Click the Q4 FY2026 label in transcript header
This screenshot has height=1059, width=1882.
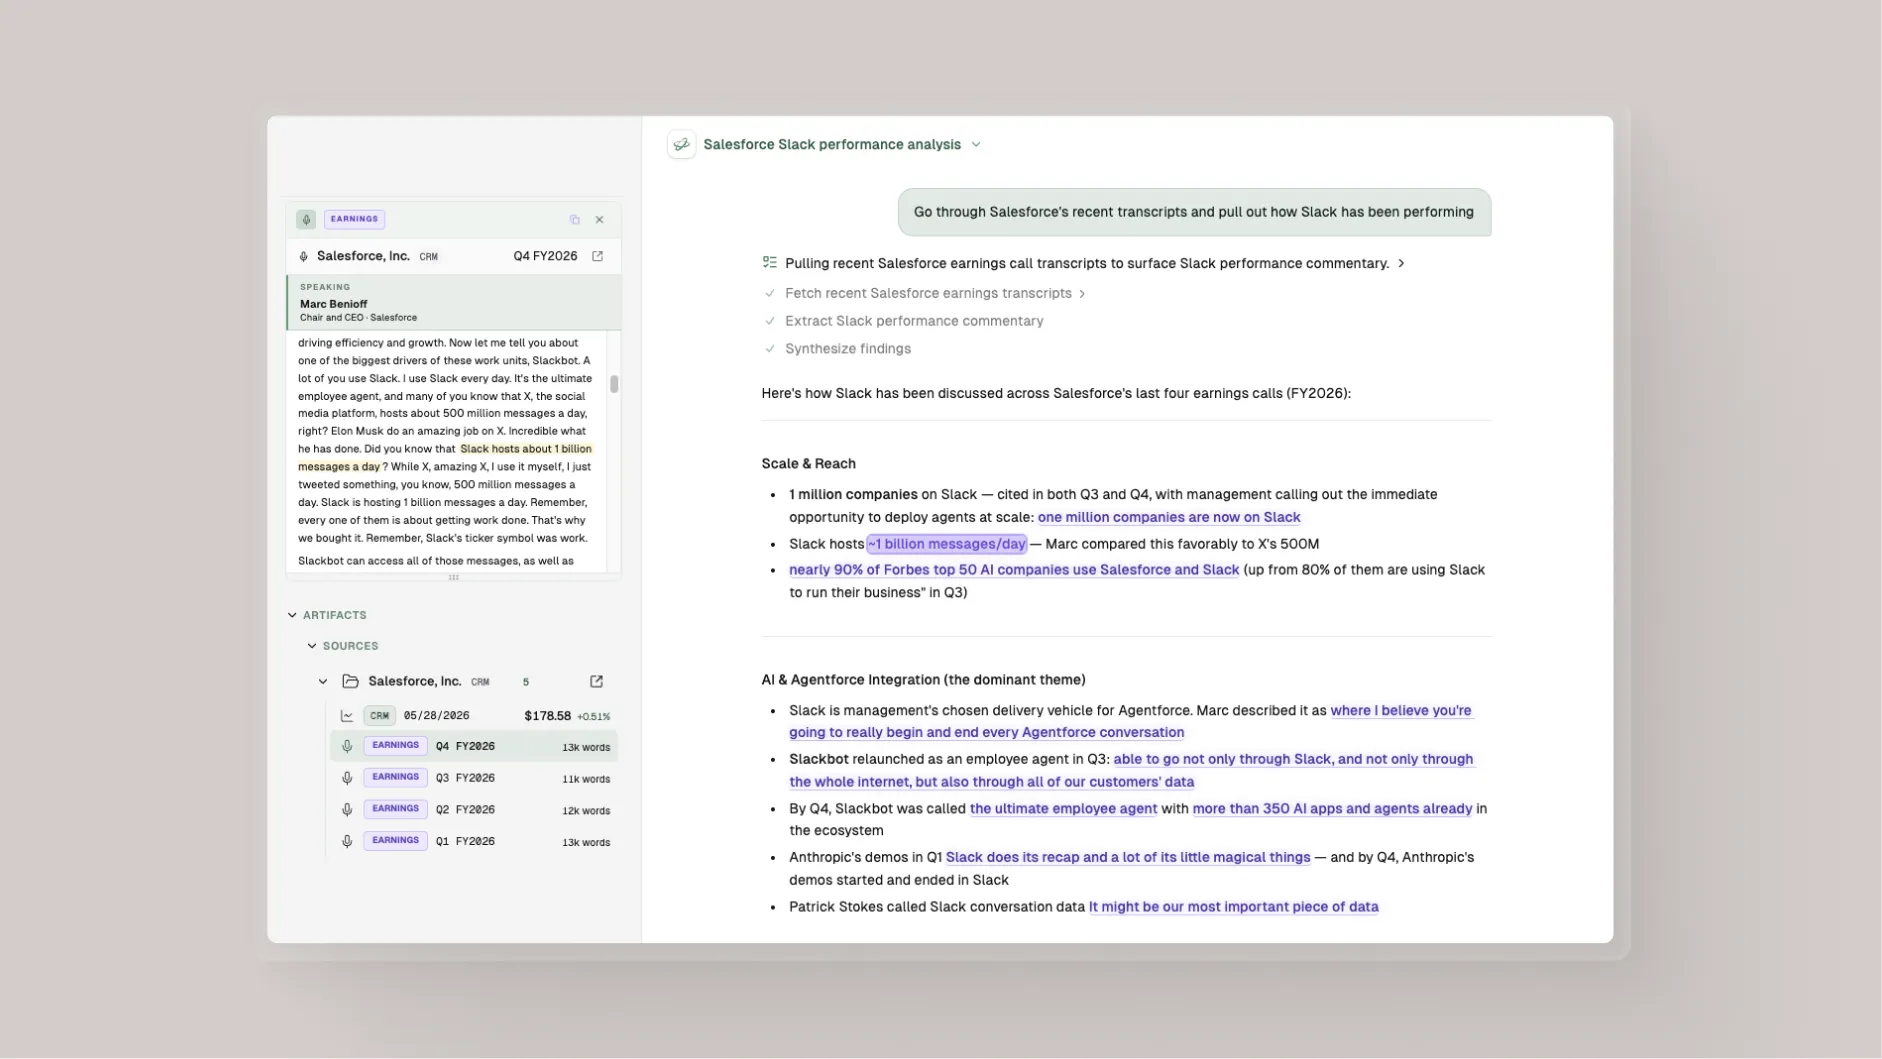point(545,256)
